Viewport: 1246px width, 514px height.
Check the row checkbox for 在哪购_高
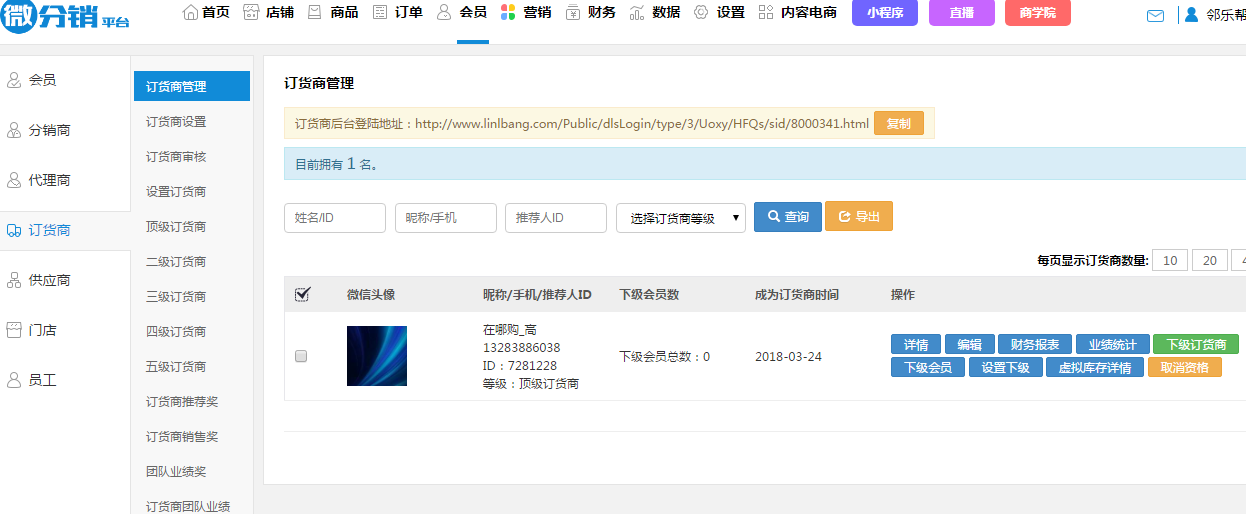[x=301, y=356]
